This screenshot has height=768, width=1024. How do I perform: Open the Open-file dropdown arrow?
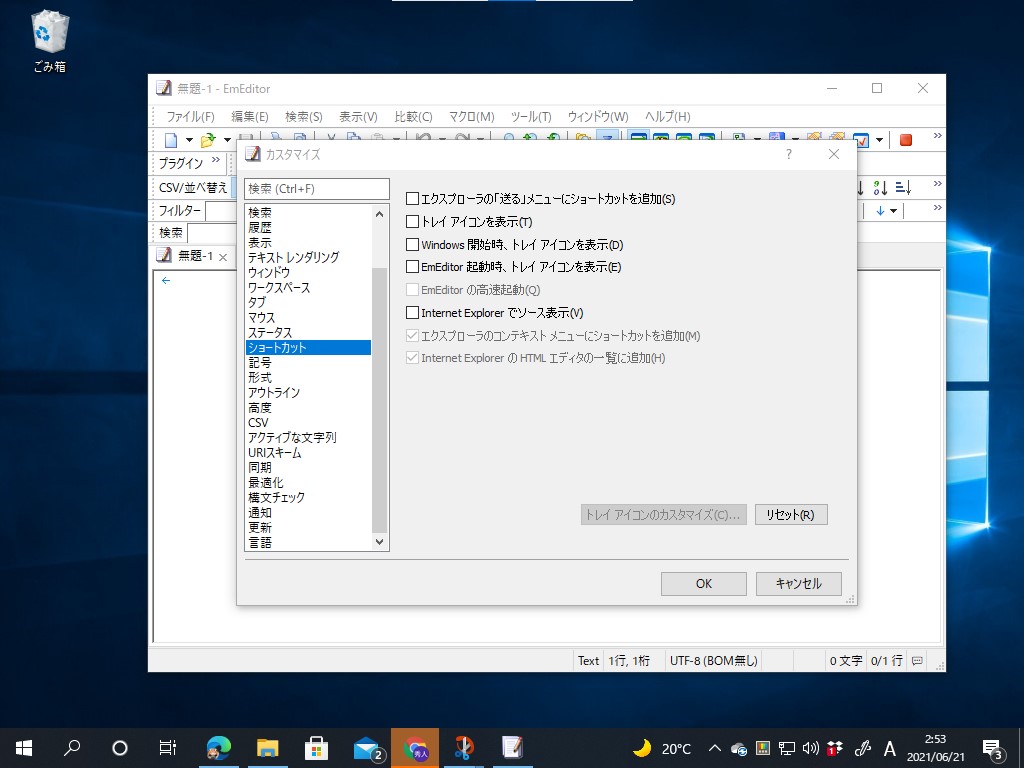pos(227,139)
